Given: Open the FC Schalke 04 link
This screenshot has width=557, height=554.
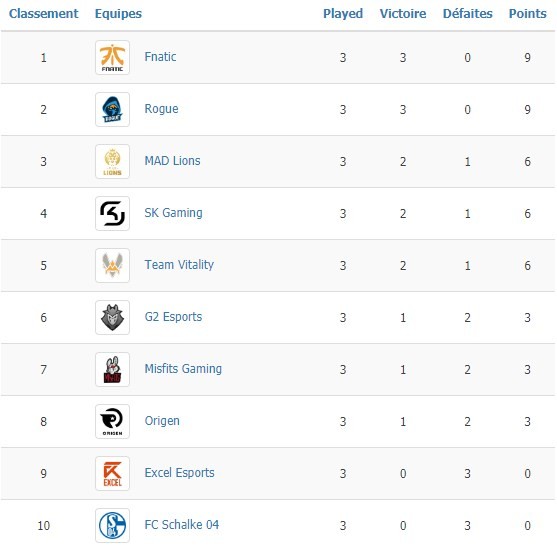Looking at the screenshot, I should click(182, 525).
